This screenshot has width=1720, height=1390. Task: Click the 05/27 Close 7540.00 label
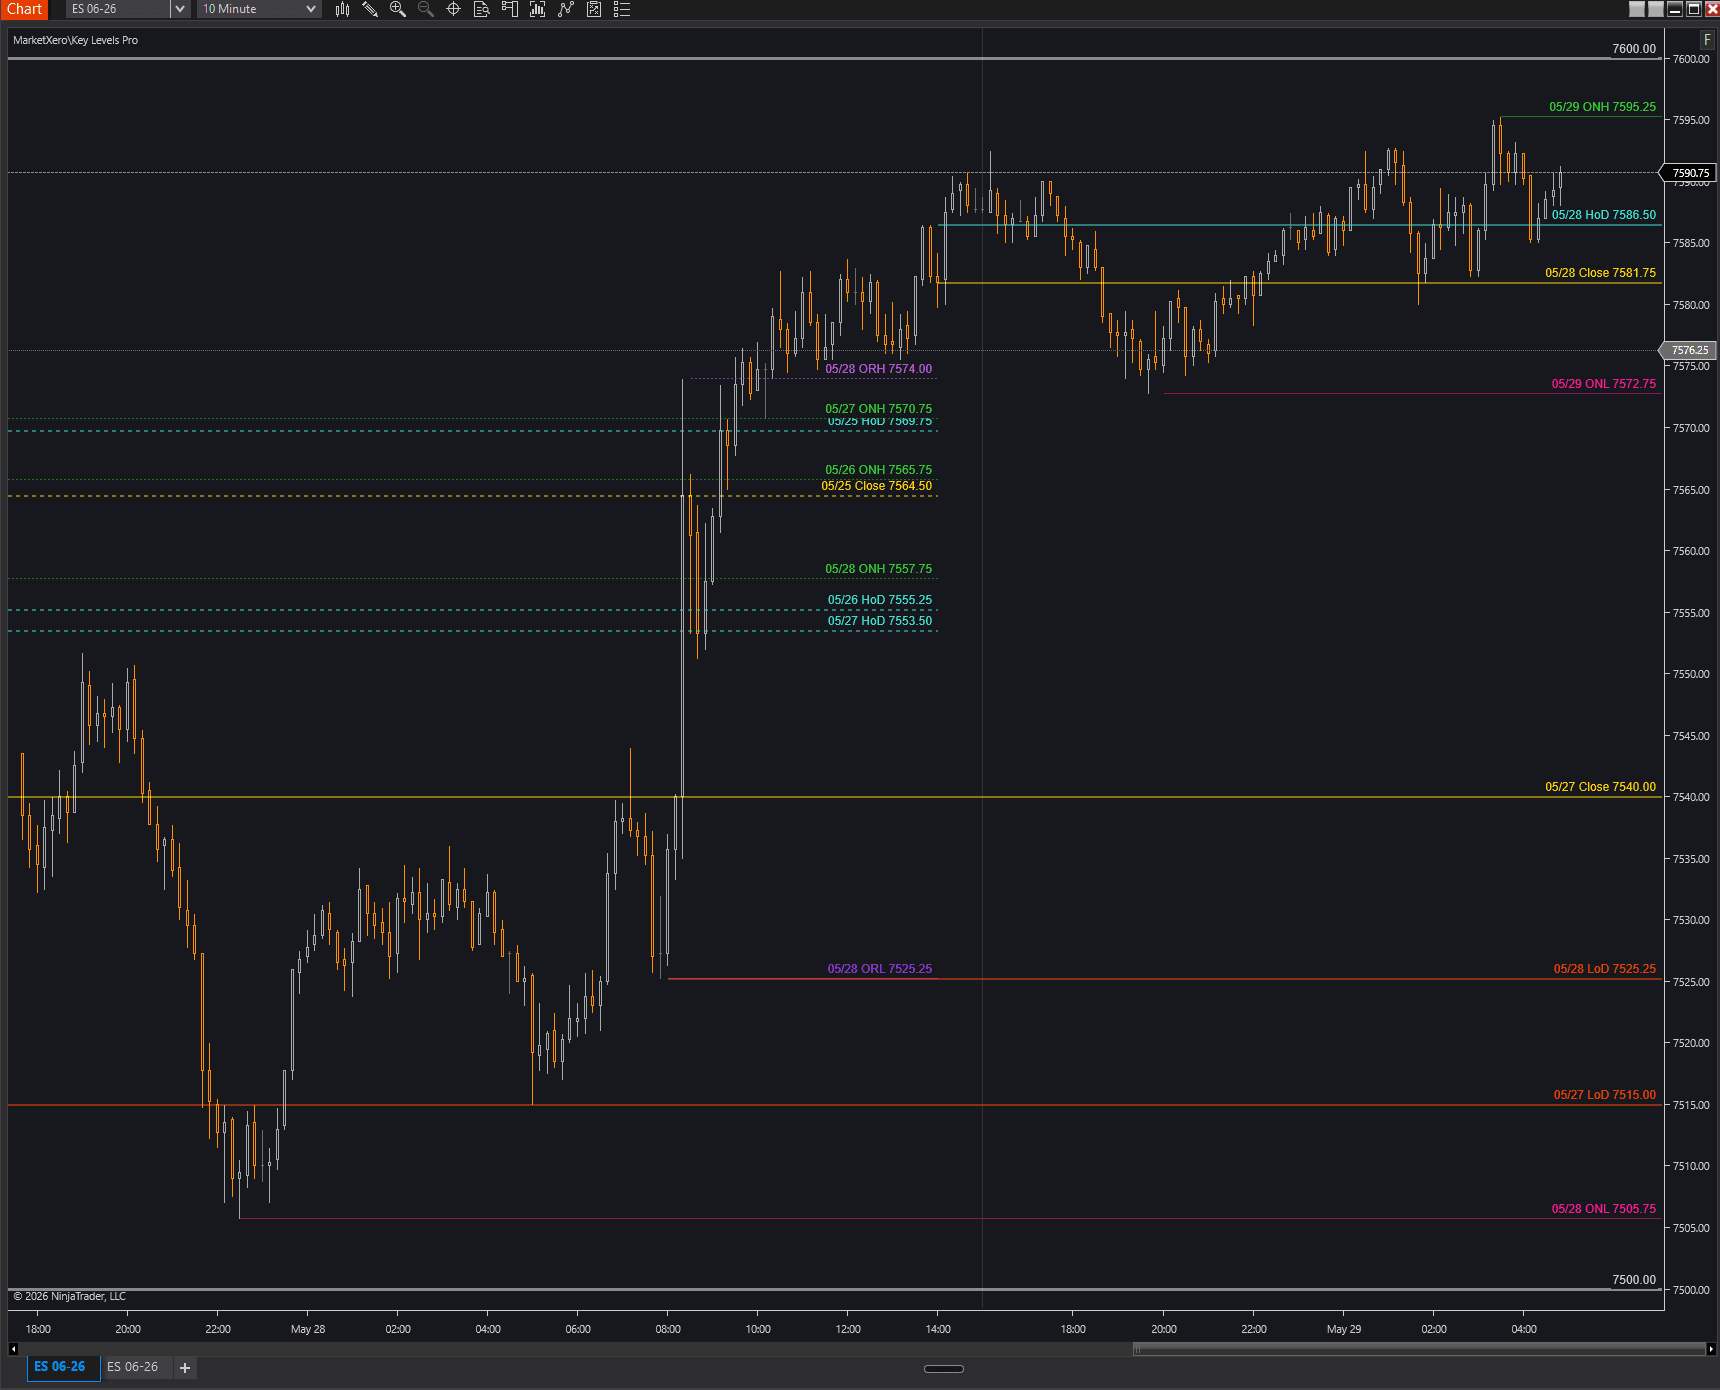click(1600, 787)
